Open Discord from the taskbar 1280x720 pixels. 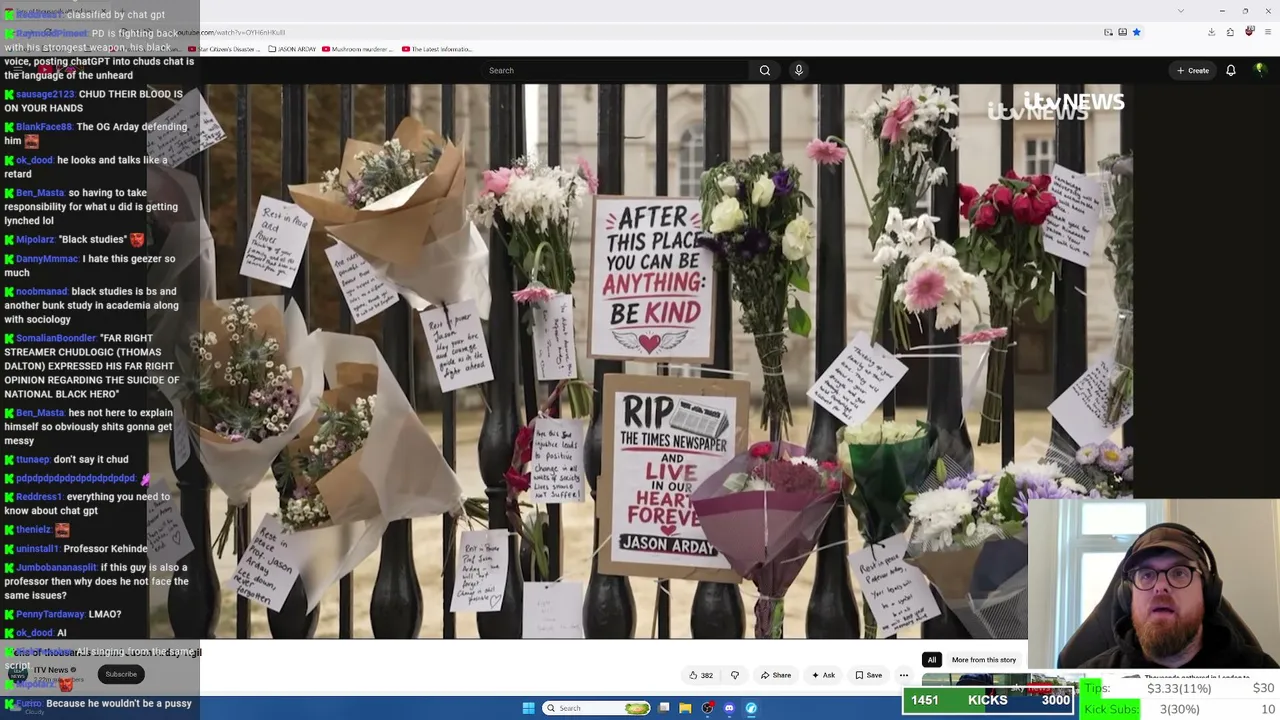point(729,708)
